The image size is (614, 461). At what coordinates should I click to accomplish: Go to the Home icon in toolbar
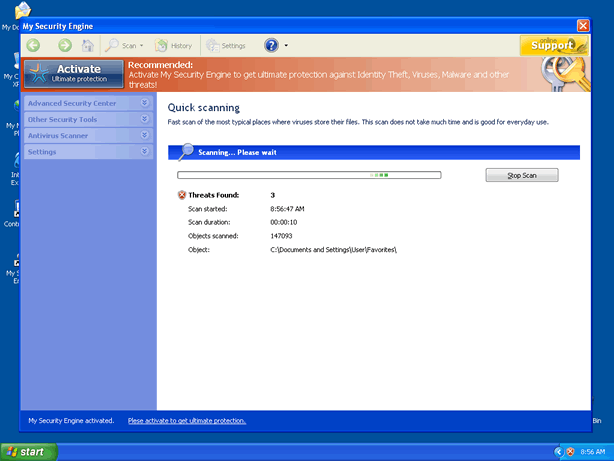pos(88,45)
